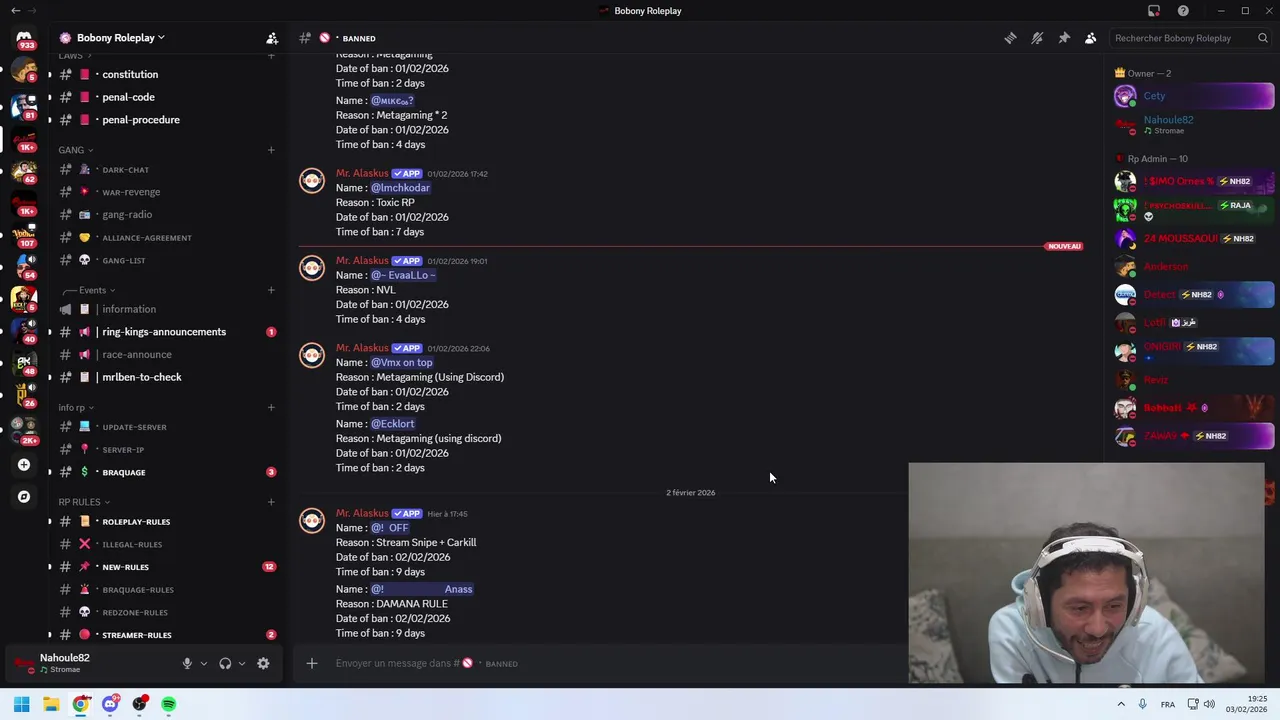This screenshot has height=720, width=1280.
Task: Go to Discord home direct messages icon
Action: click(24, 38)
